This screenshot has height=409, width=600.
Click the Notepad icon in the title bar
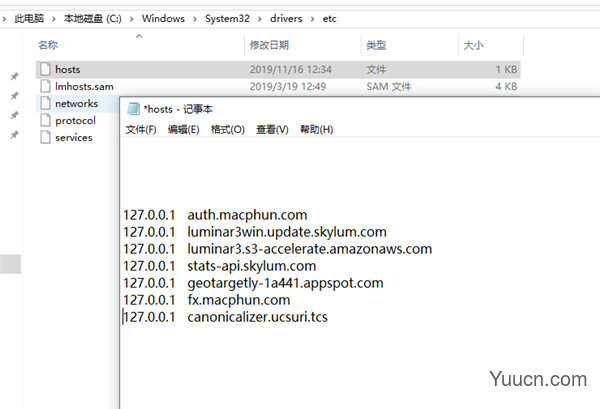pos(133,109)
